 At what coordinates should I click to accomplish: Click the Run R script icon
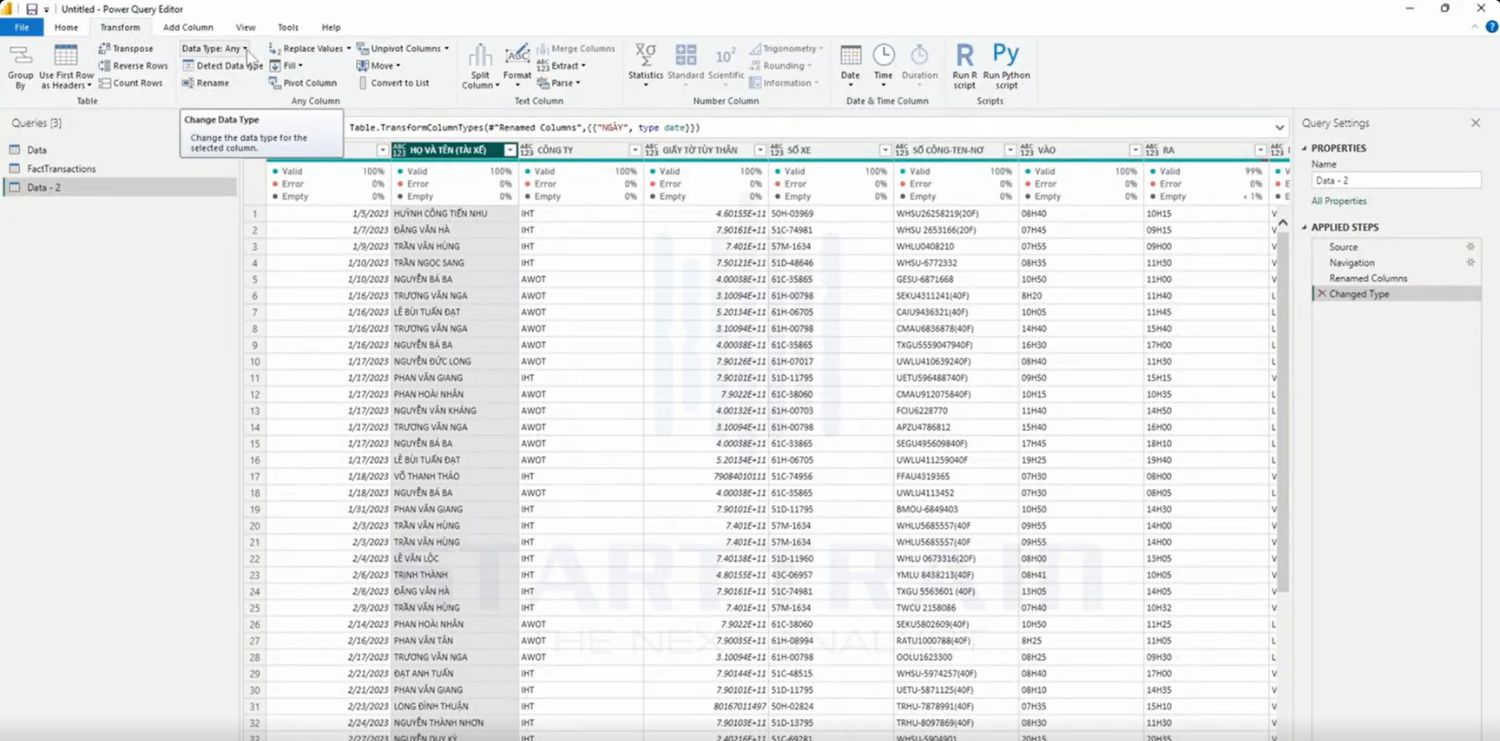pyautogui.click(x=965, y=55)
